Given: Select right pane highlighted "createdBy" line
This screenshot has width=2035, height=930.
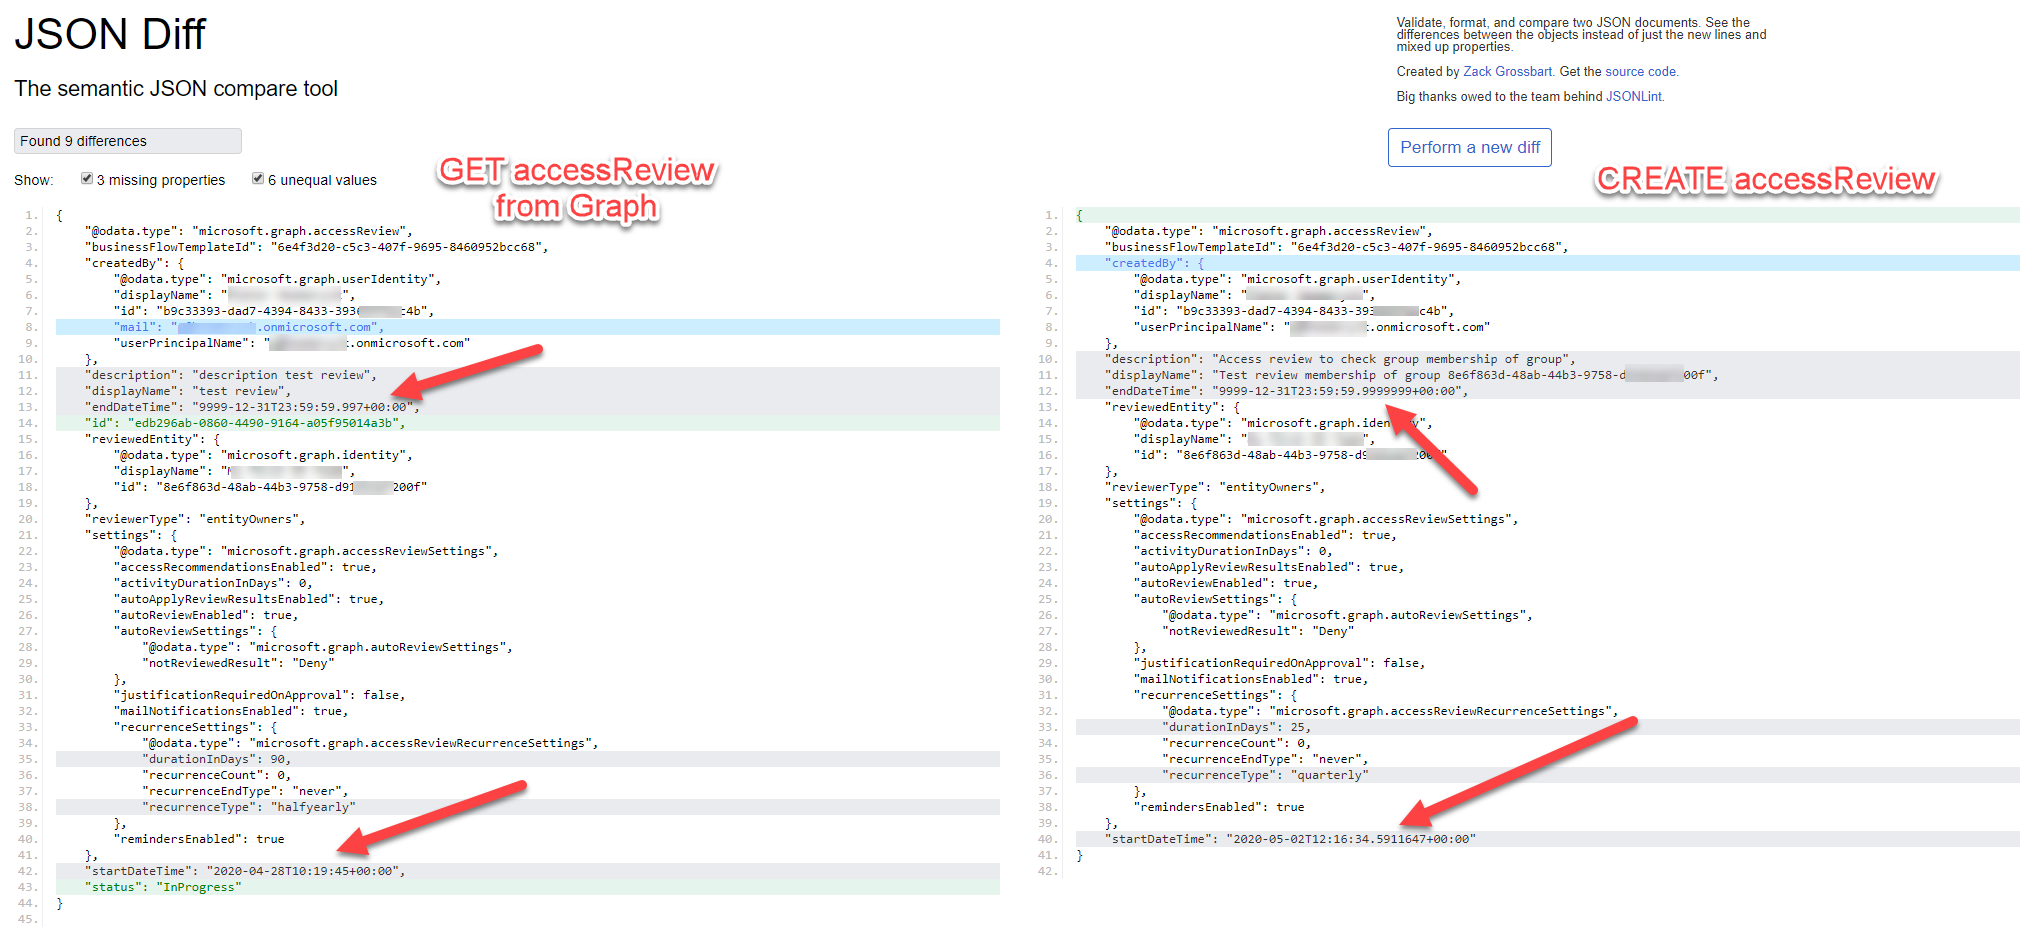Looking at the screenshot, I should [1548, 263].
